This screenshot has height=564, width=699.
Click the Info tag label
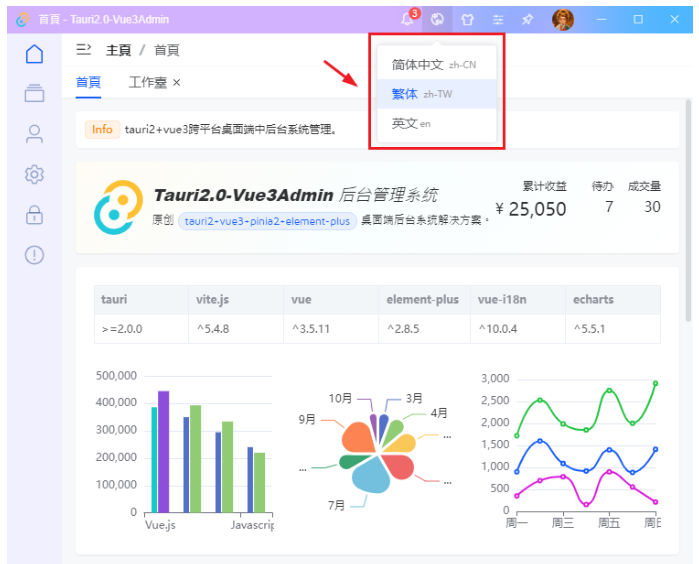click(102, 129)
